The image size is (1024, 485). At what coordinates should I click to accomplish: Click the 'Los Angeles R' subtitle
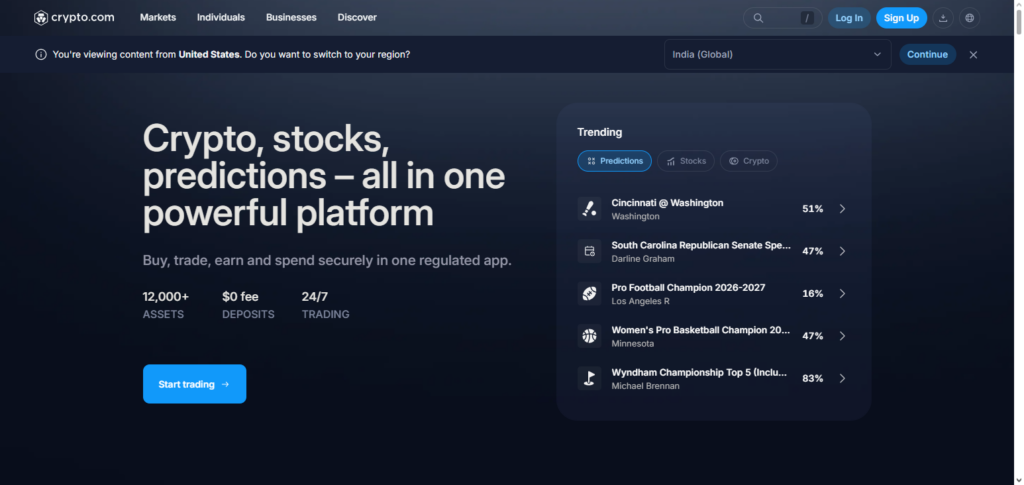[640, 302]
